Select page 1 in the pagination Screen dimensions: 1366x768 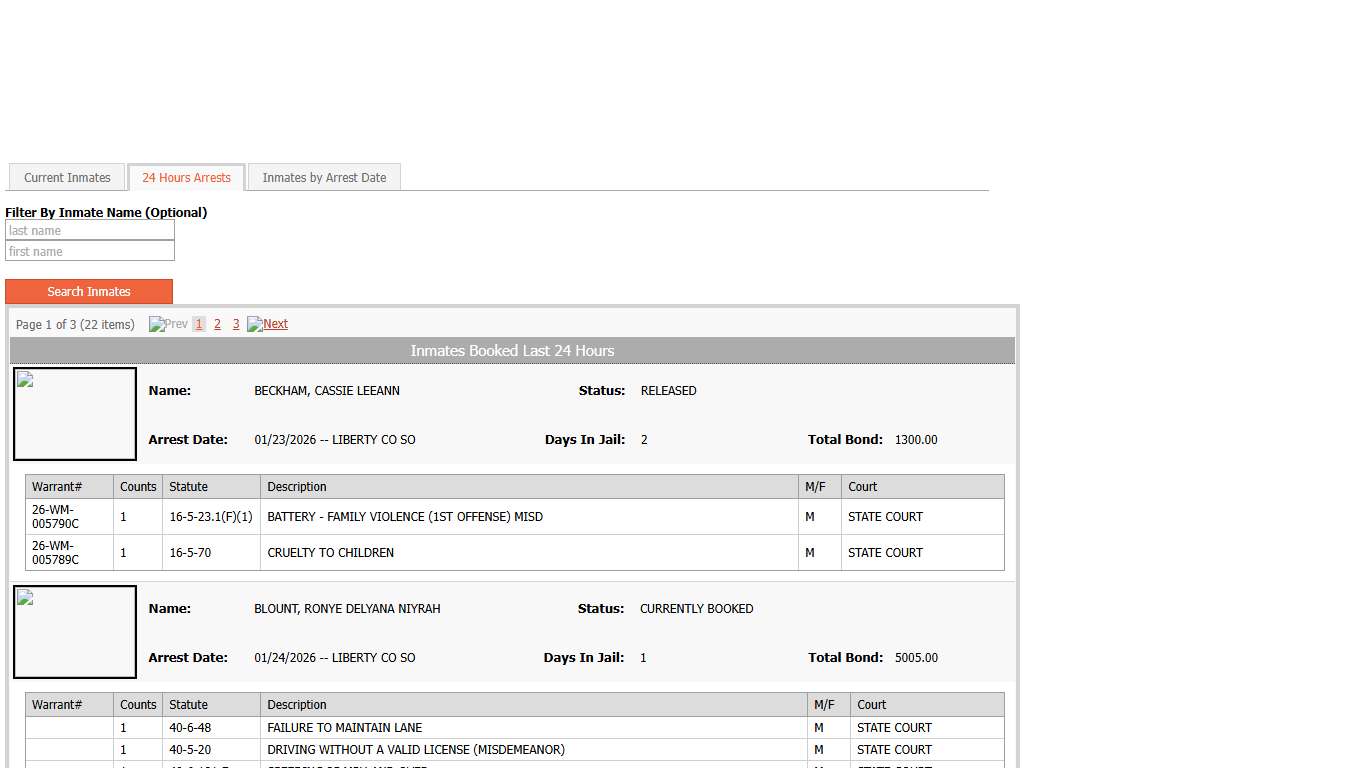point(199,324)
